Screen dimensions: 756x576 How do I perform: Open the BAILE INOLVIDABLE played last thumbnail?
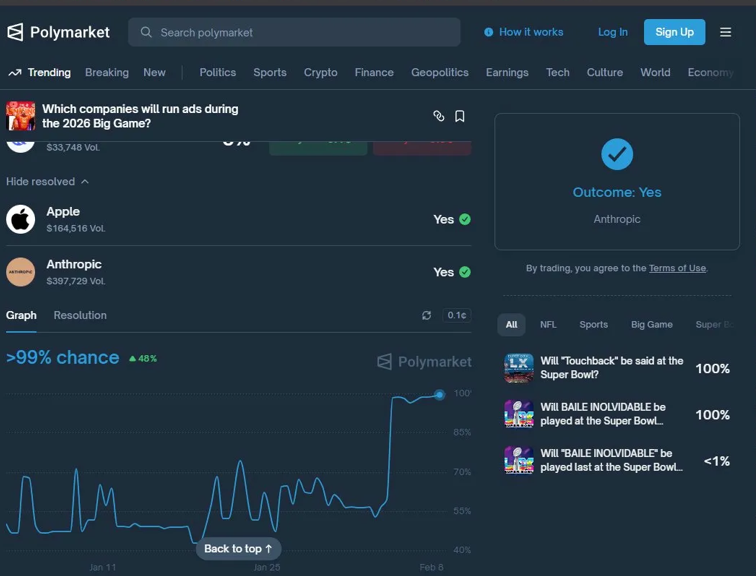[519, 461]
